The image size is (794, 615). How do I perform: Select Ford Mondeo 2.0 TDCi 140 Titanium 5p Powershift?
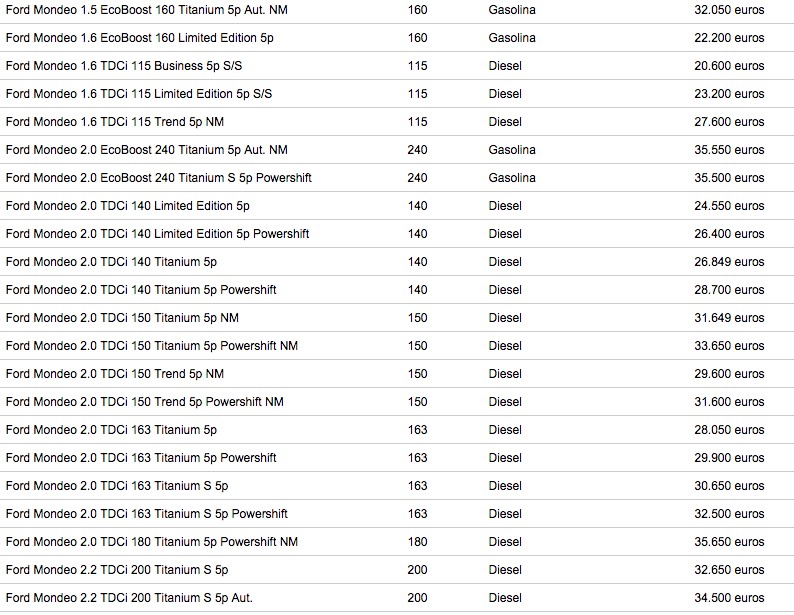coord(141,290)
